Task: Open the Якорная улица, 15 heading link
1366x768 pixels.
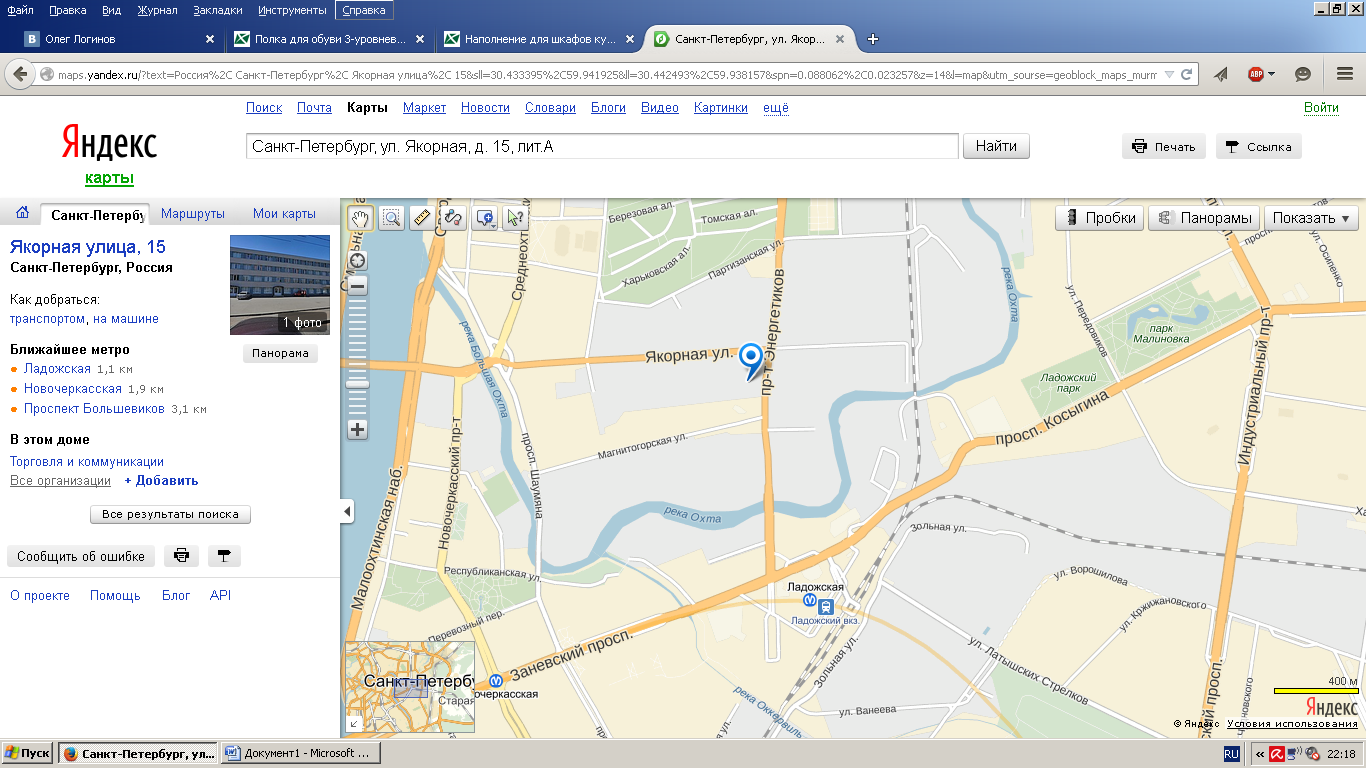Action: [x=88, y=247]
